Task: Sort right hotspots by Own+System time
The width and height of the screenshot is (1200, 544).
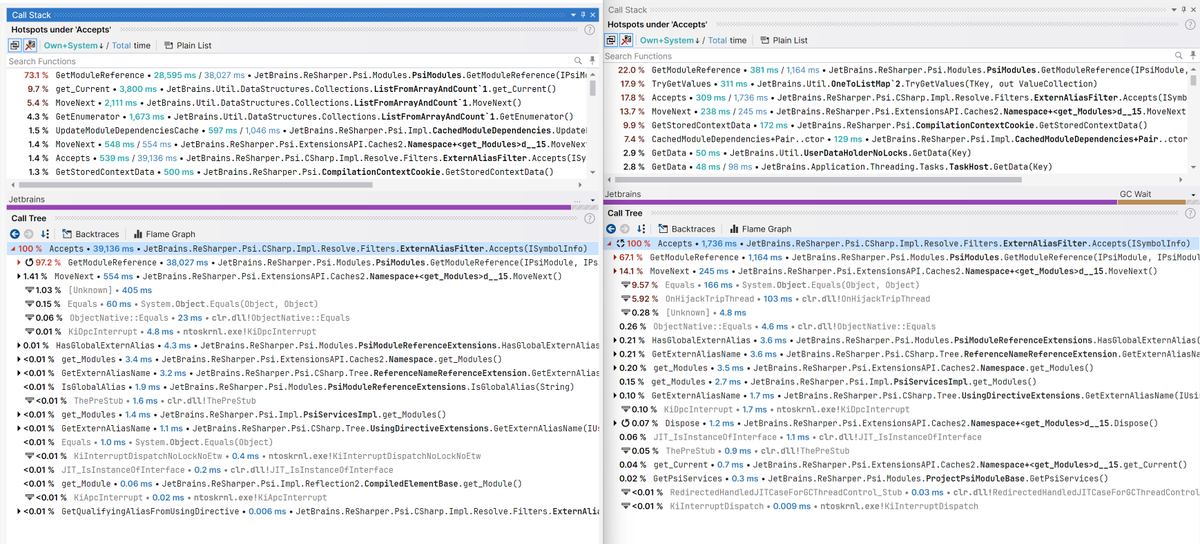Action: click(x=668, y=40)
